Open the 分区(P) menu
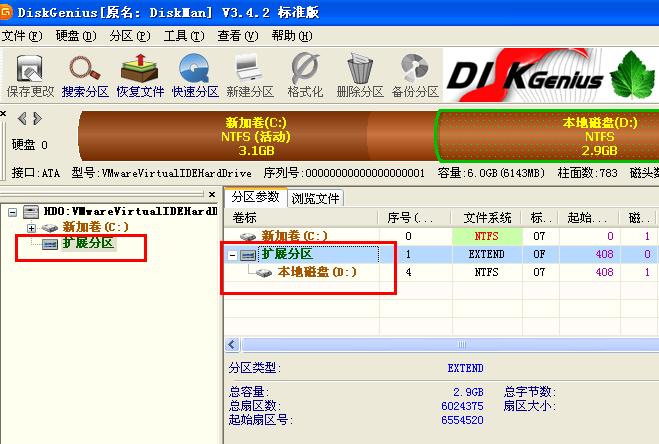659x444 pixels. (x=130, y=36)
